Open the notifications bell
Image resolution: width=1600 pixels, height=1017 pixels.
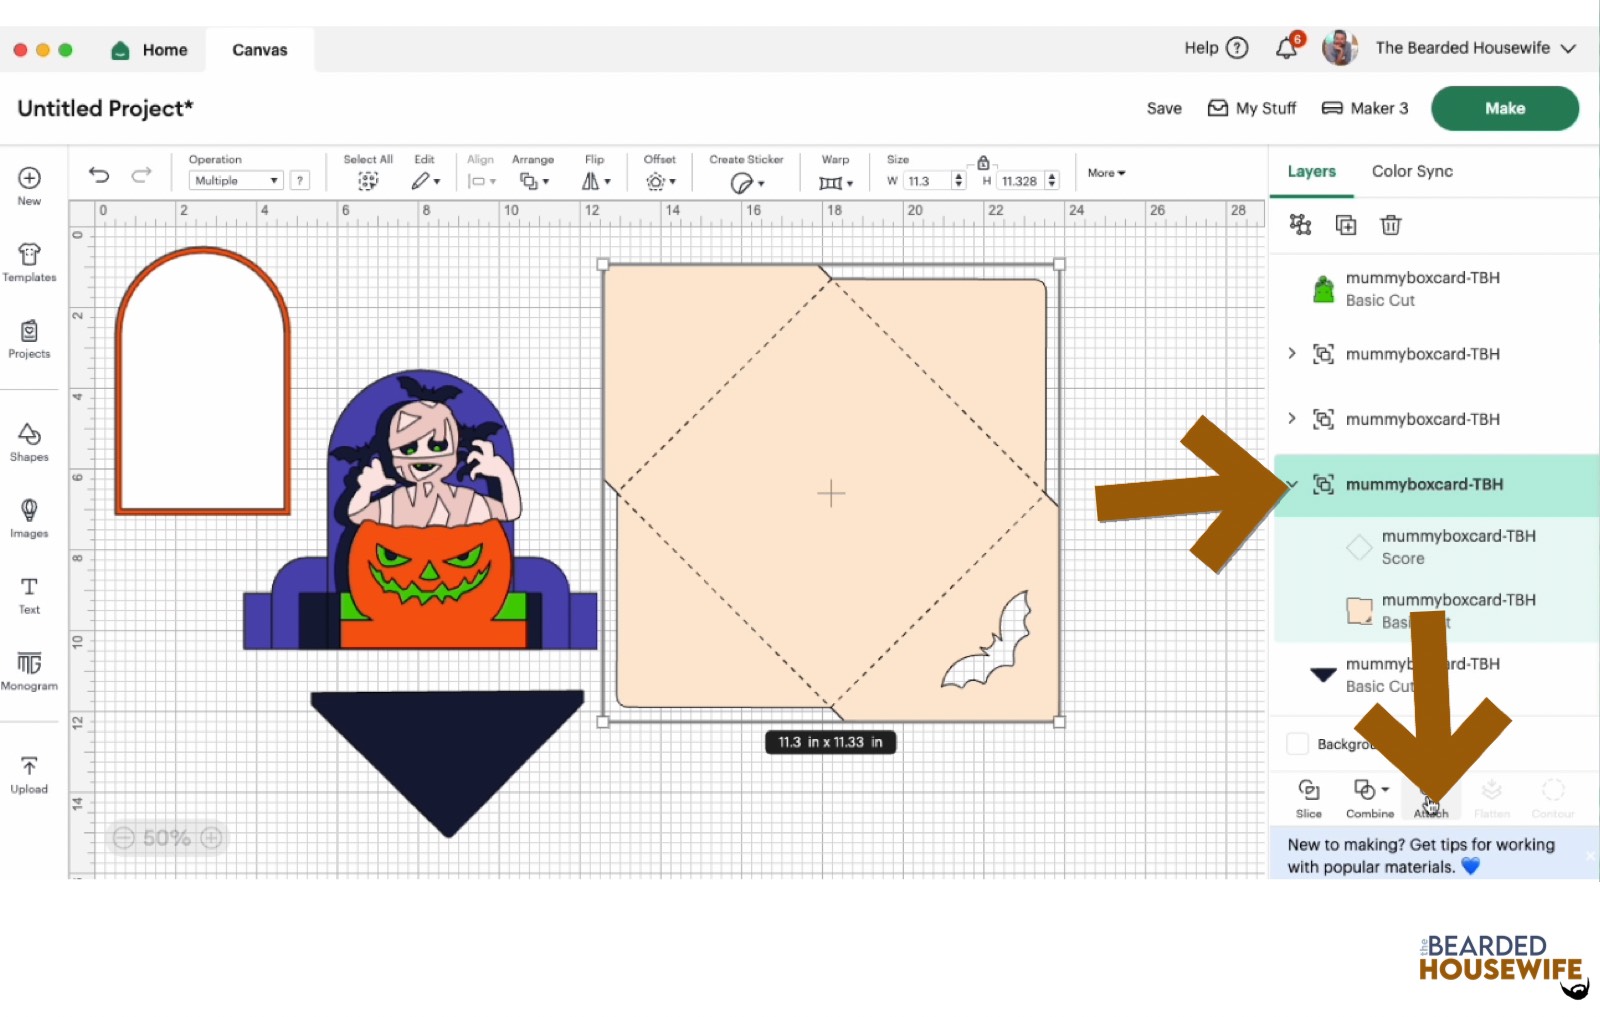(x=1287, y=48)
